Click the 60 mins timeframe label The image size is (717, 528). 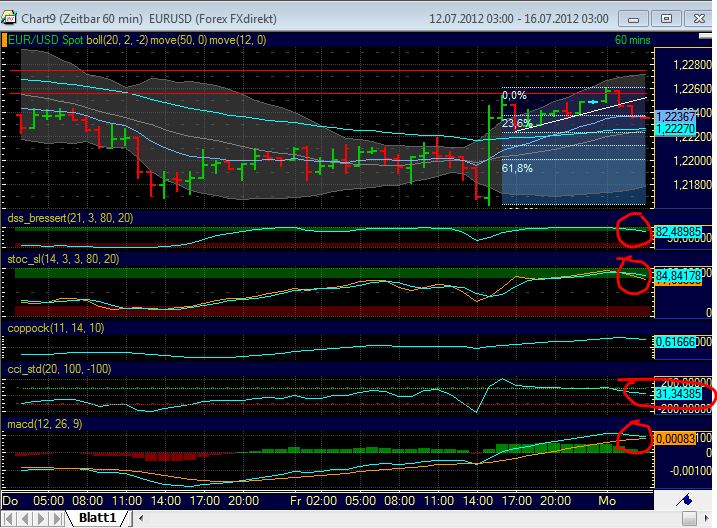pyautogui.click(x=632, y=40)
